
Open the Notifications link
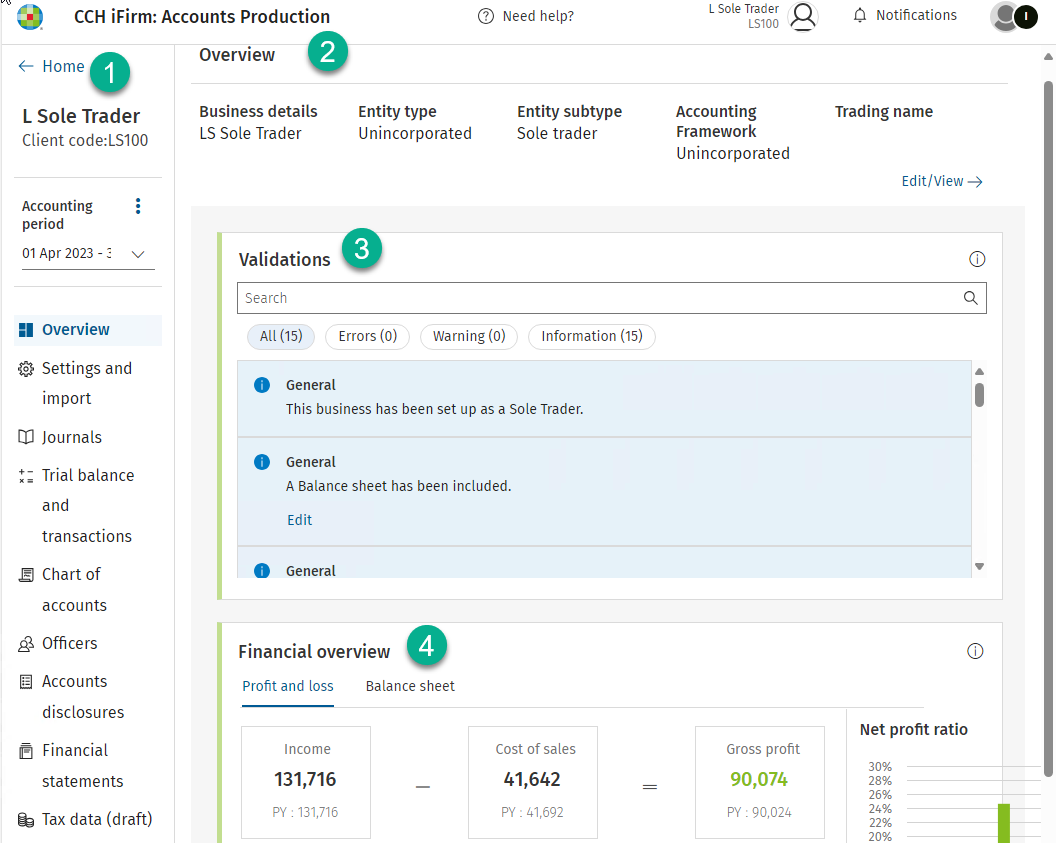tap(916, 15)
